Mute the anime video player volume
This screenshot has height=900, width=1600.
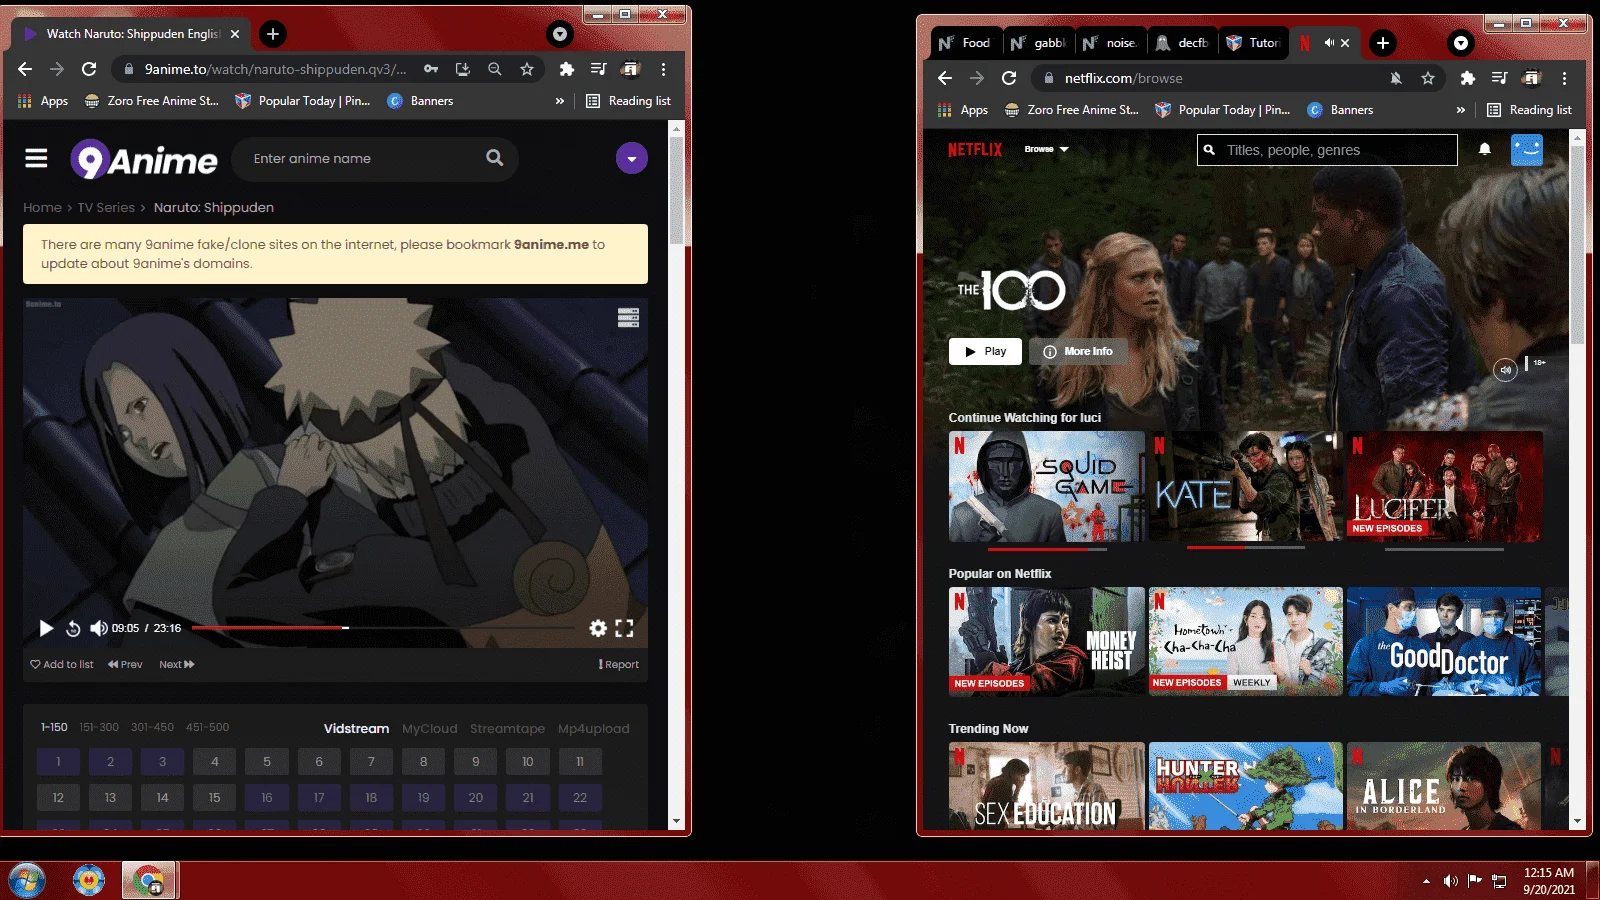tap(98, 628)
